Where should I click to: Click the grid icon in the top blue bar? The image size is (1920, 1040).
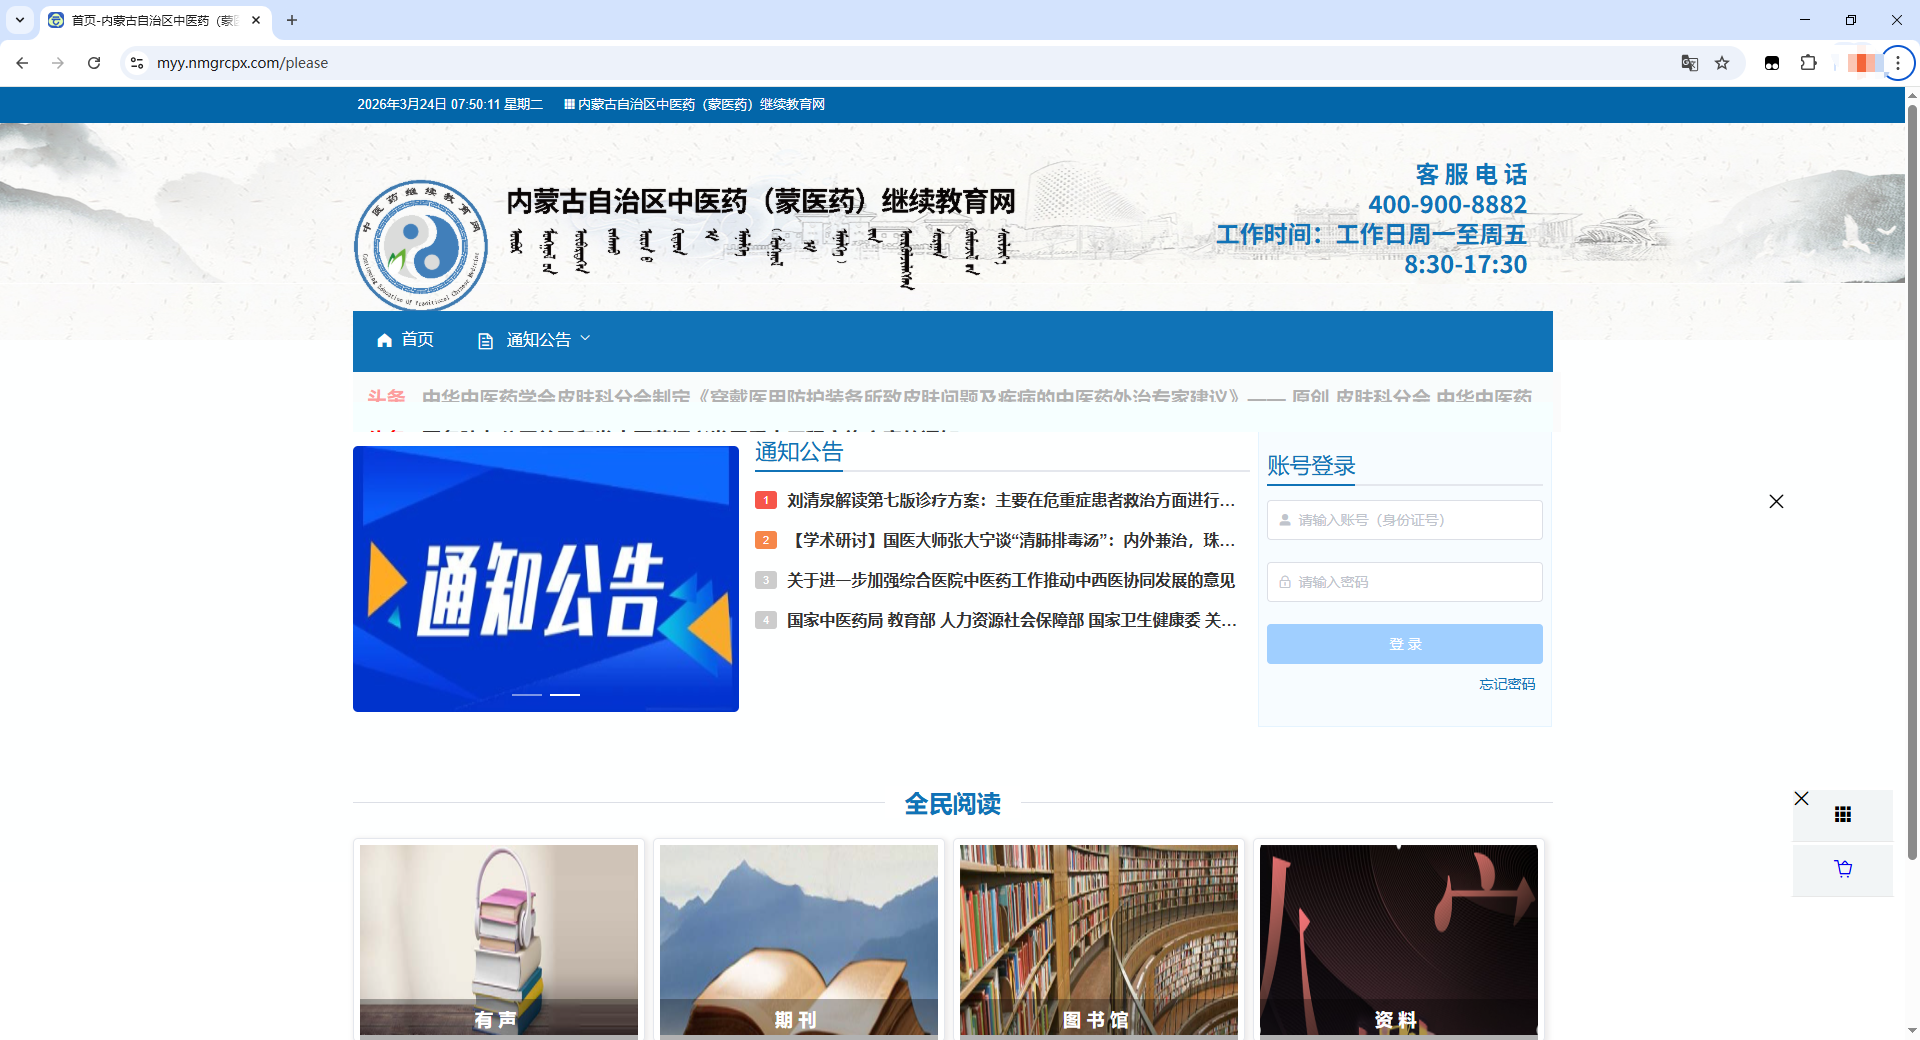(x=569, y=104)
